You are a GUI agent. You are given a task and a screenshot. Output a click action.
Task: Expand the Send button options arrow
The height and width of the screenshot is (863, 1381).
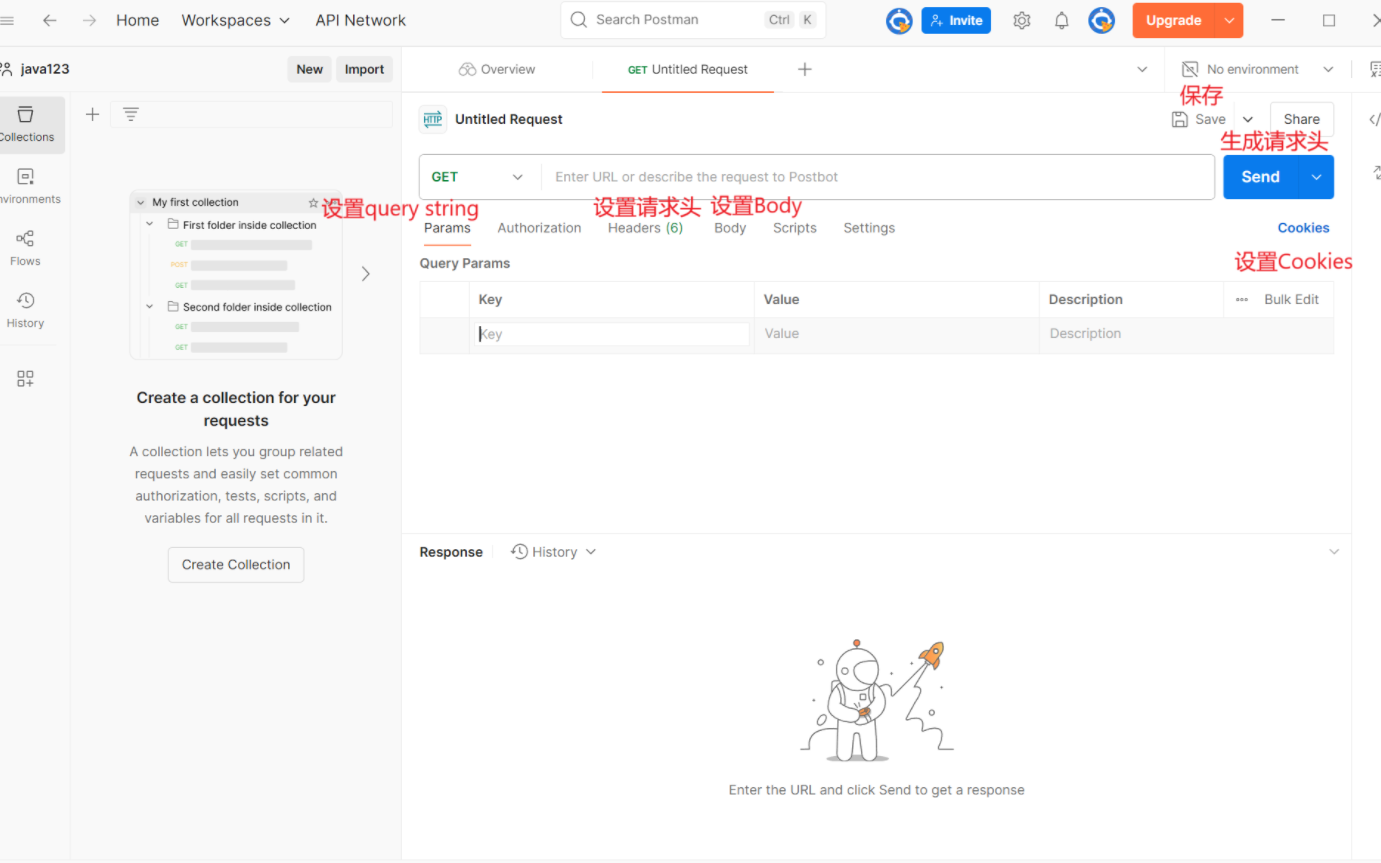[x=1316, y=177]
